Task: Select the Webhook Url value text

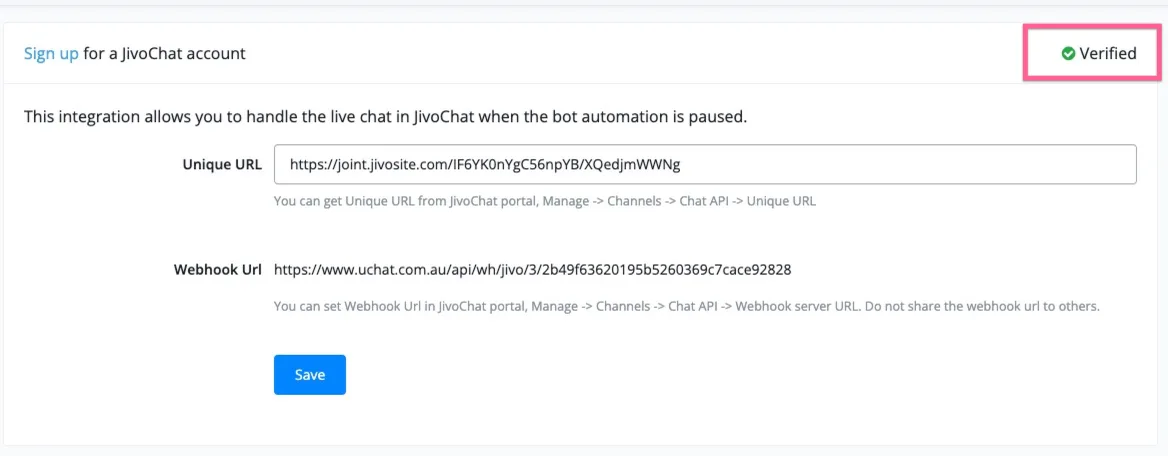Action: [x=533, y=270]
